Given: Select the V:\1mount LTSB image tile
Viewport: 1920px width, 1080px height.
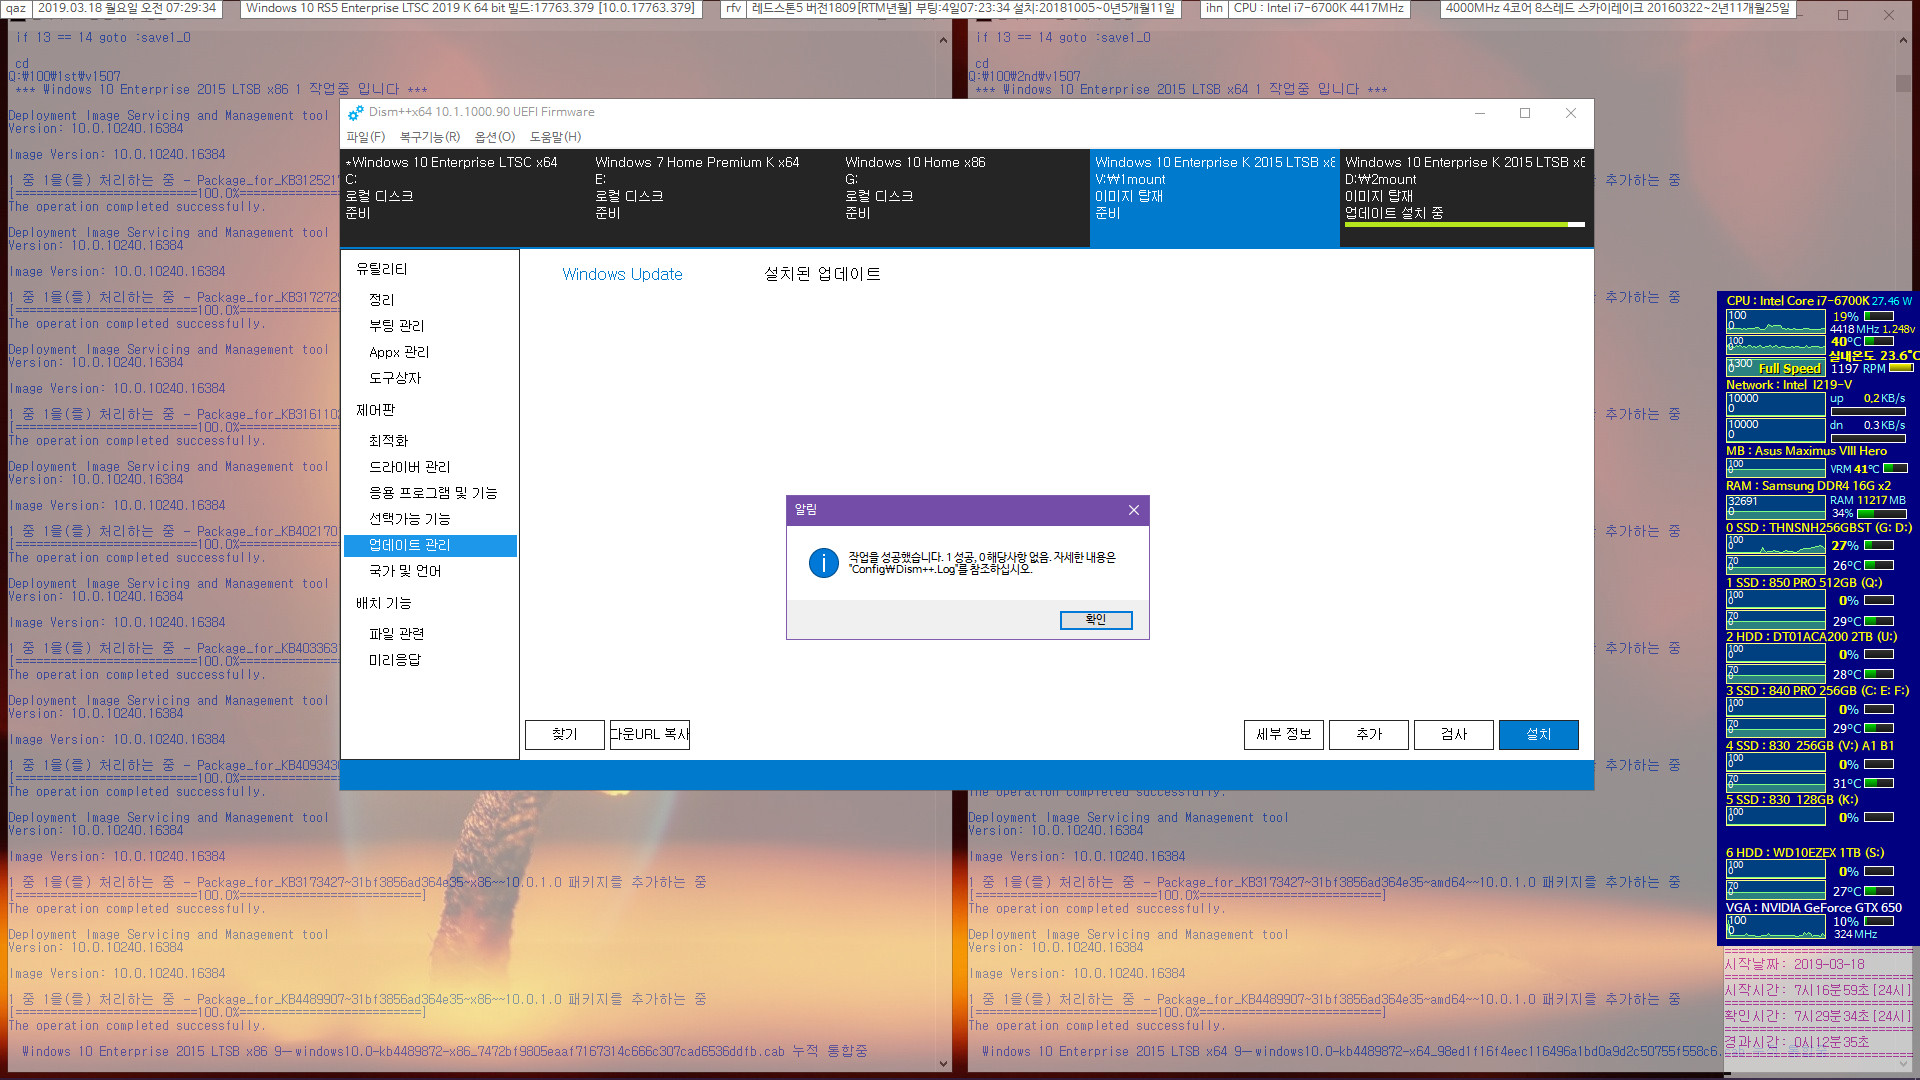Looking at the screenshot, I should point(1215,197).
